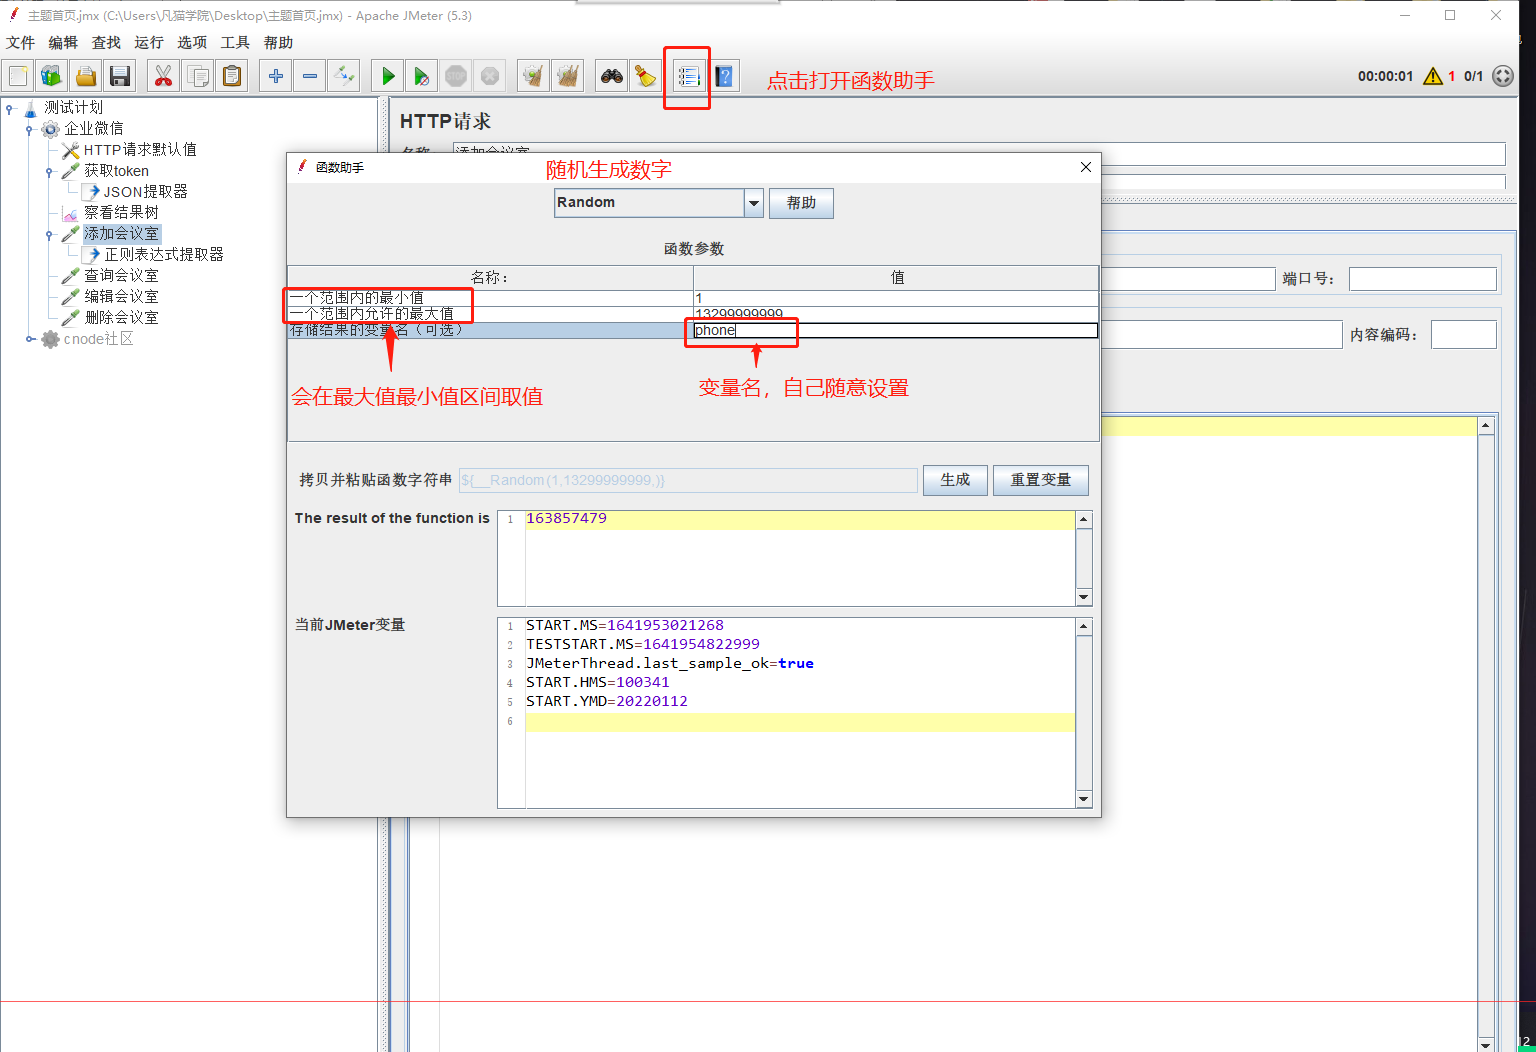Click the 生成 button
This screenshot has width=1536, height=1052.
[955, 480]
